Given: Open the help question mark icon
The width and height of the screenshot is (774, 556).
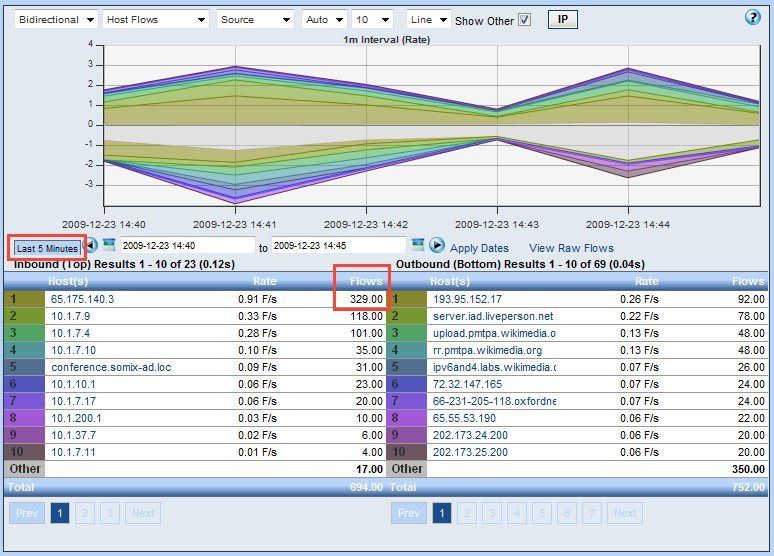Looking at the screenshot, I should tap(752, 18).
